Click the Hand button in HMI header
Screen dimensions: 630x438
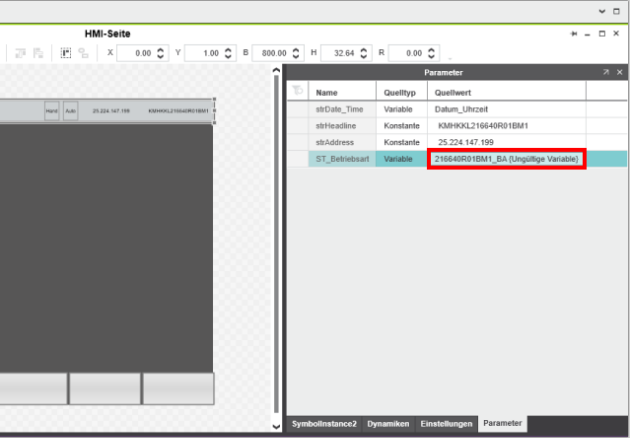[x=51, y=111]
